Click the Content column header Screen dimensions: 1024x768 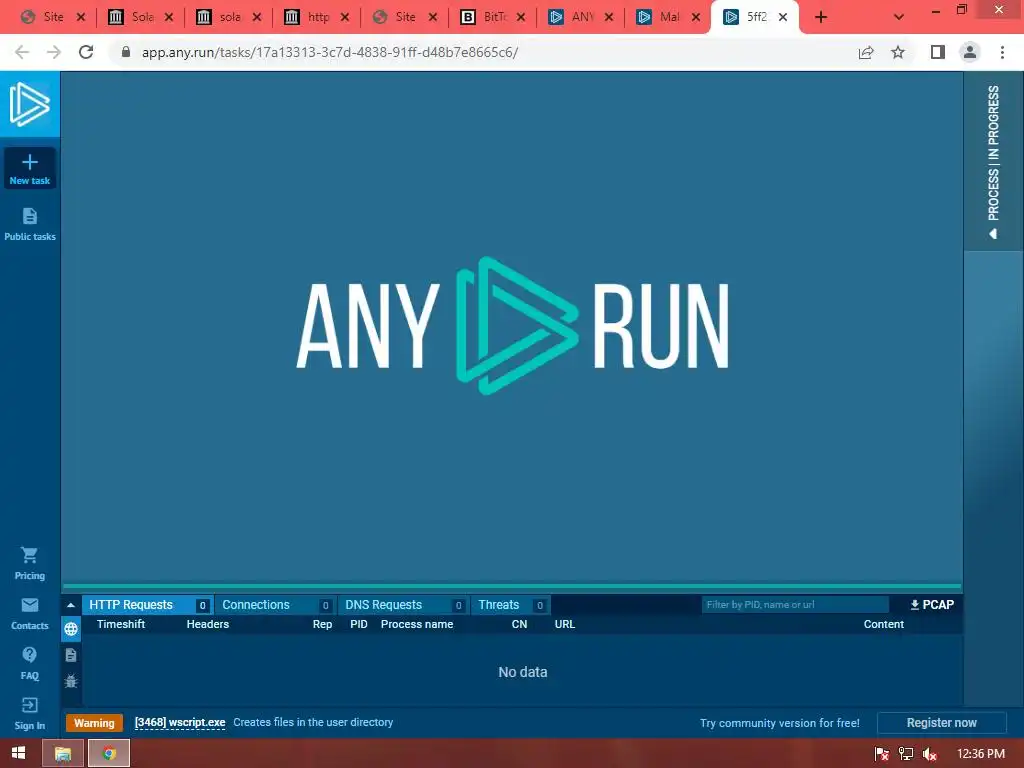(884, 624)
